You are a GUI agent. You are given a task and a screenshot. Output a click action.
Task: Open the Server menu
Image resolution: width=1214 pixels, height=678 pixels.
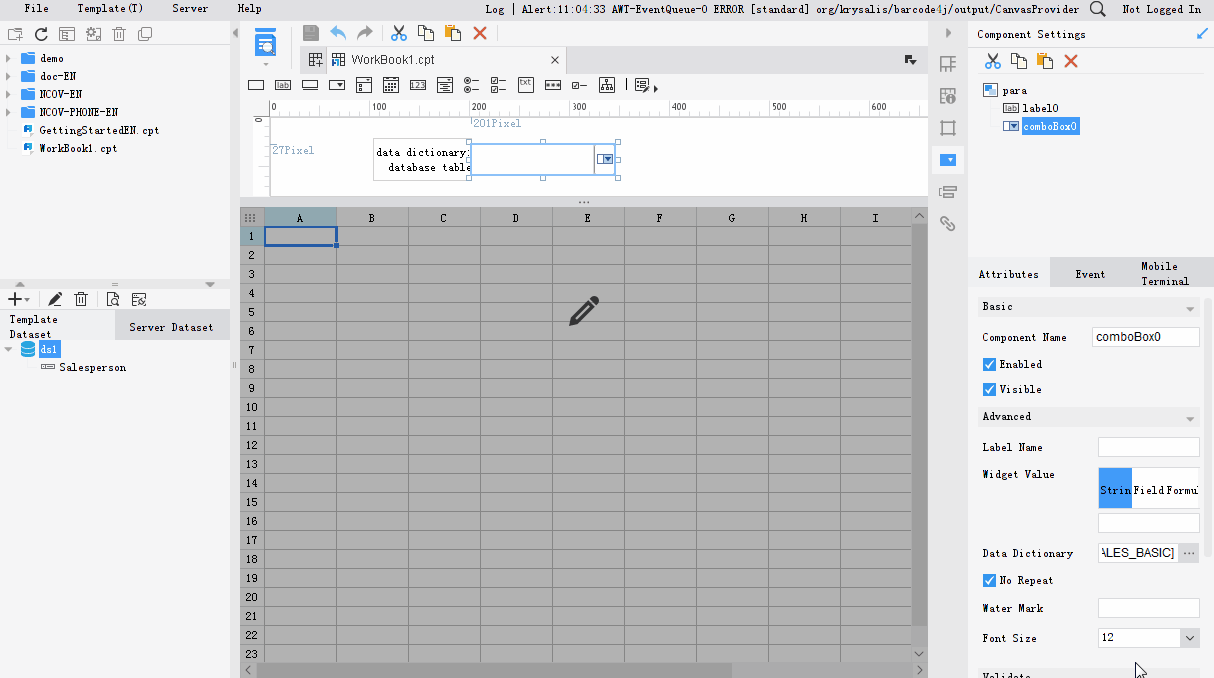[x=190, y=9]
